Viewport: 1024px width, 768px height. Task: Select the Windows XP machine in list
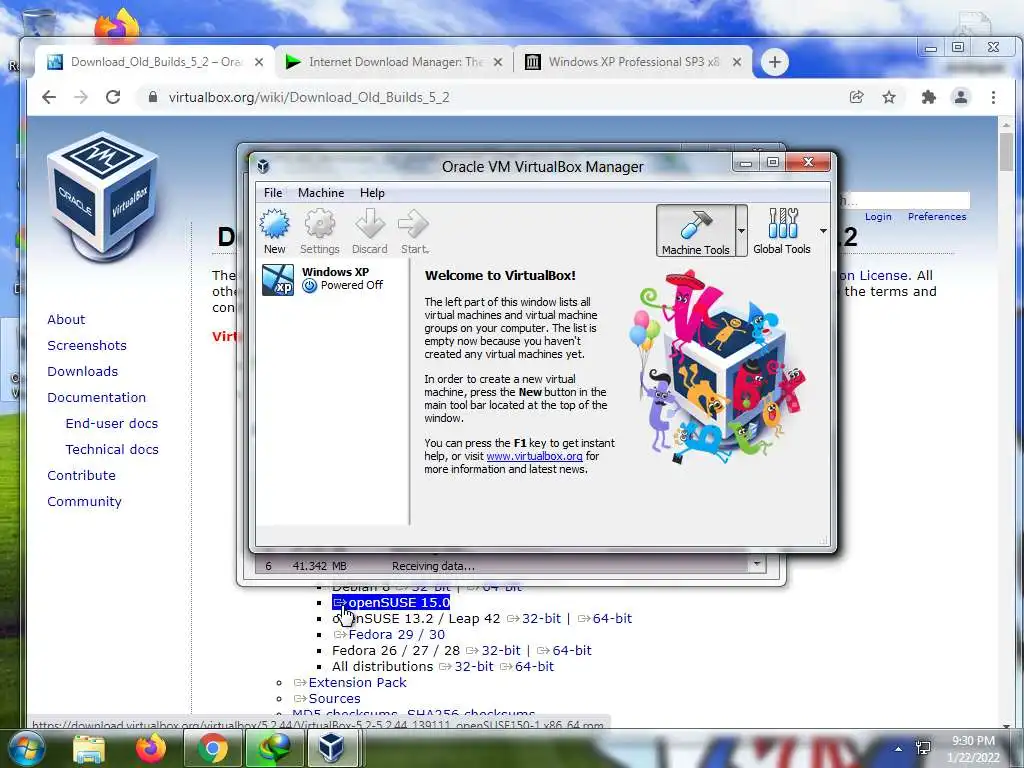pos(332,280)
